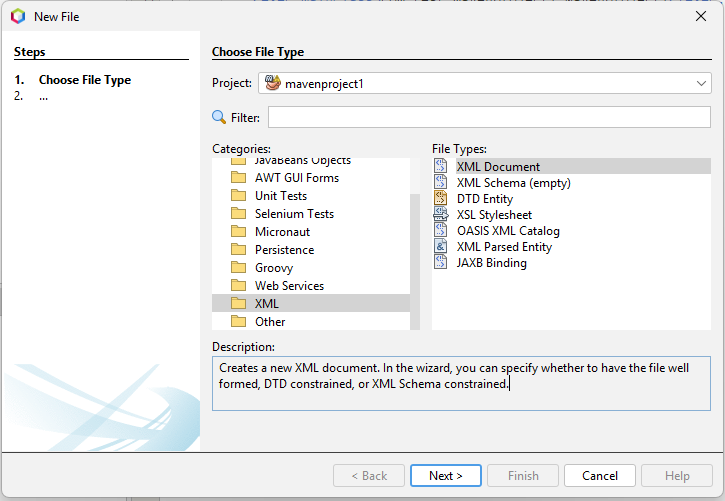Click the Categories list vertical scrollbar
Image resolution: width=725 pixels, height=501 pixels.
point(415,250)
